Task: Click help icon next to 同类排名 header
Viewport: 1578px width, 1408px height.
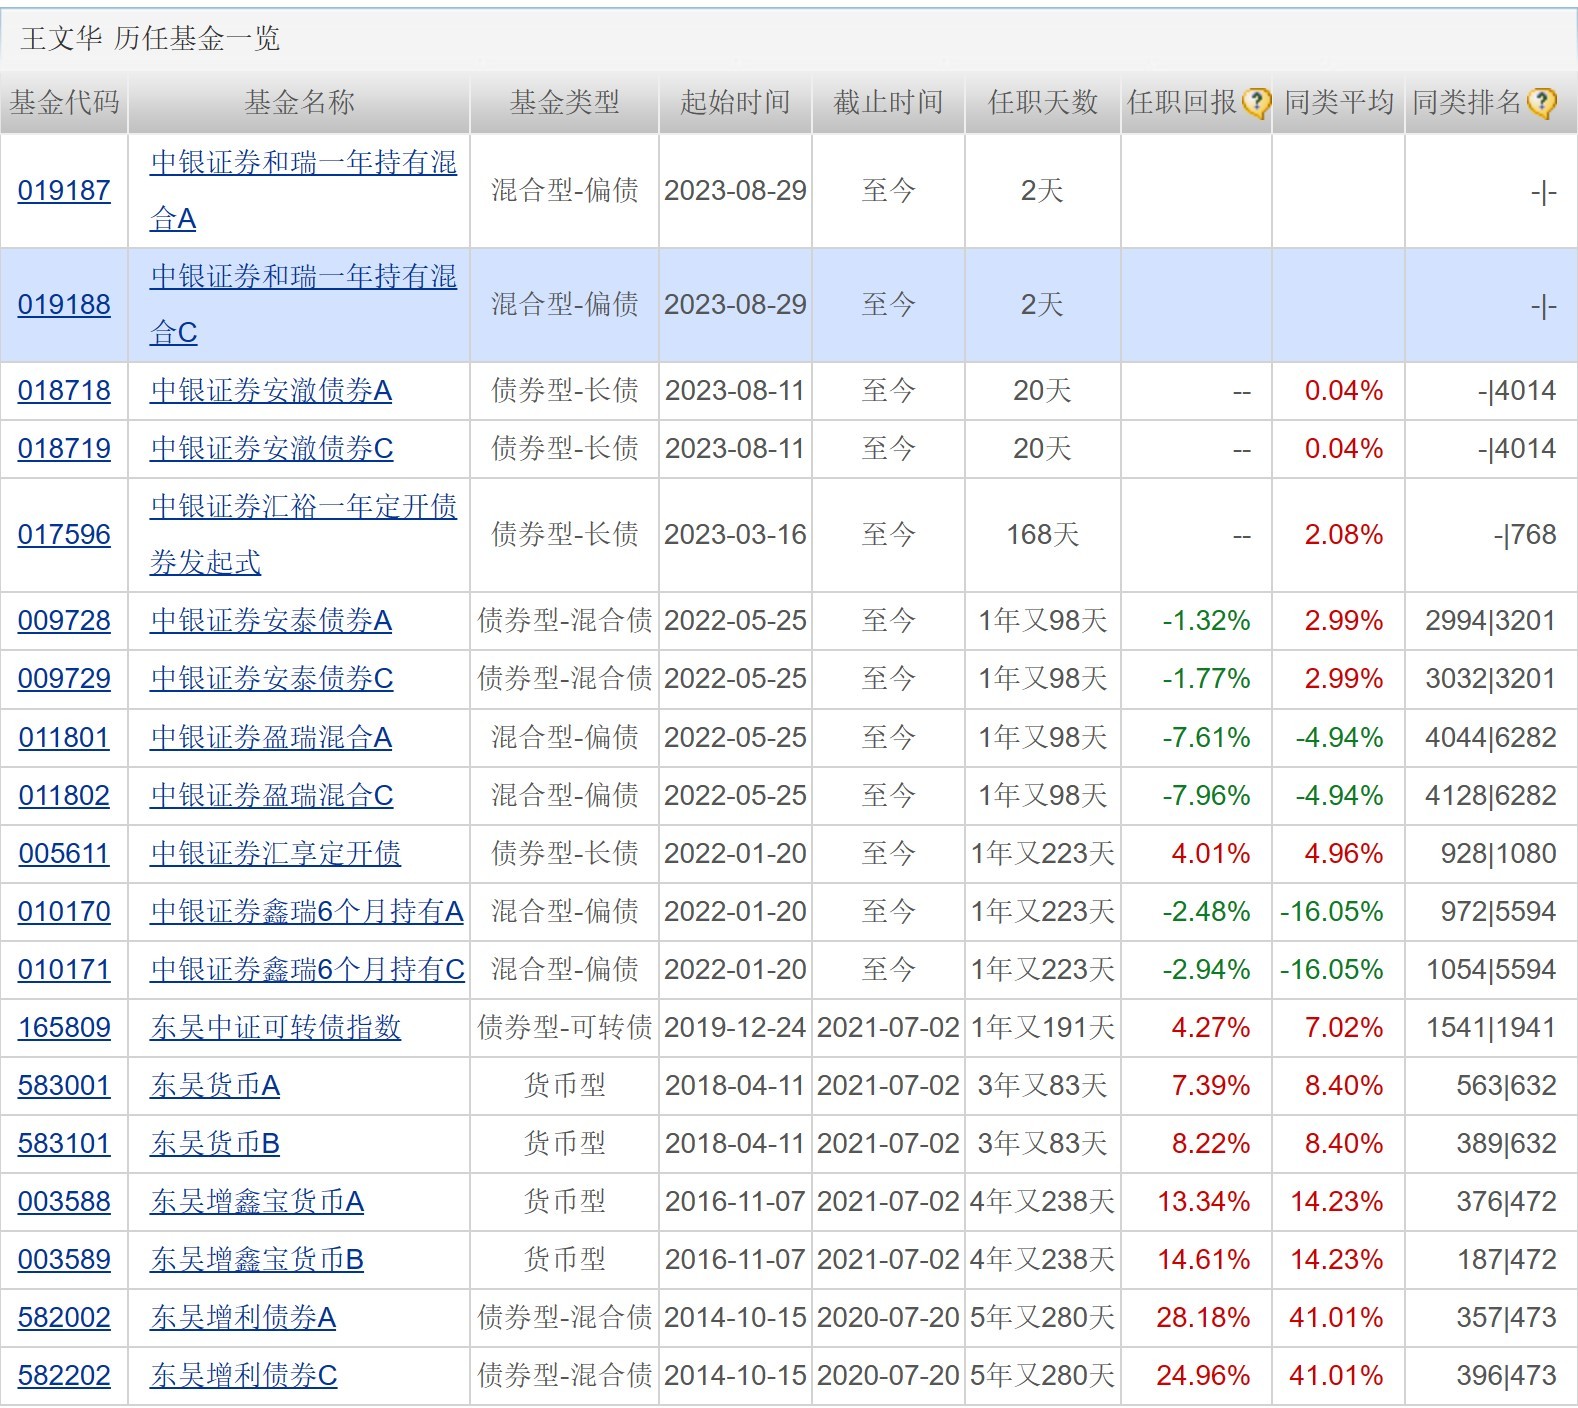Action: click(1543, 102)
